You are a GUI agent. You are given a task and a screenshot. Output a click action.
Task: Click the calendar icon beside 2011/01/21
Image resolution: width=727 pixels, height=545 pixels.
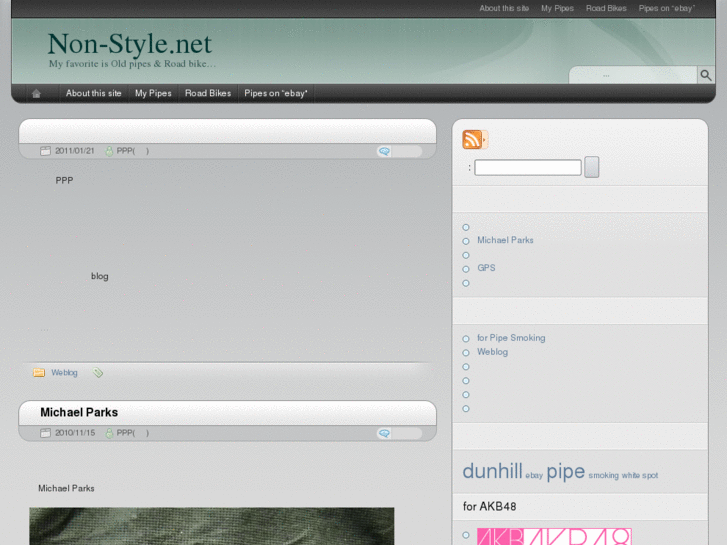click(x=45, y=151)
